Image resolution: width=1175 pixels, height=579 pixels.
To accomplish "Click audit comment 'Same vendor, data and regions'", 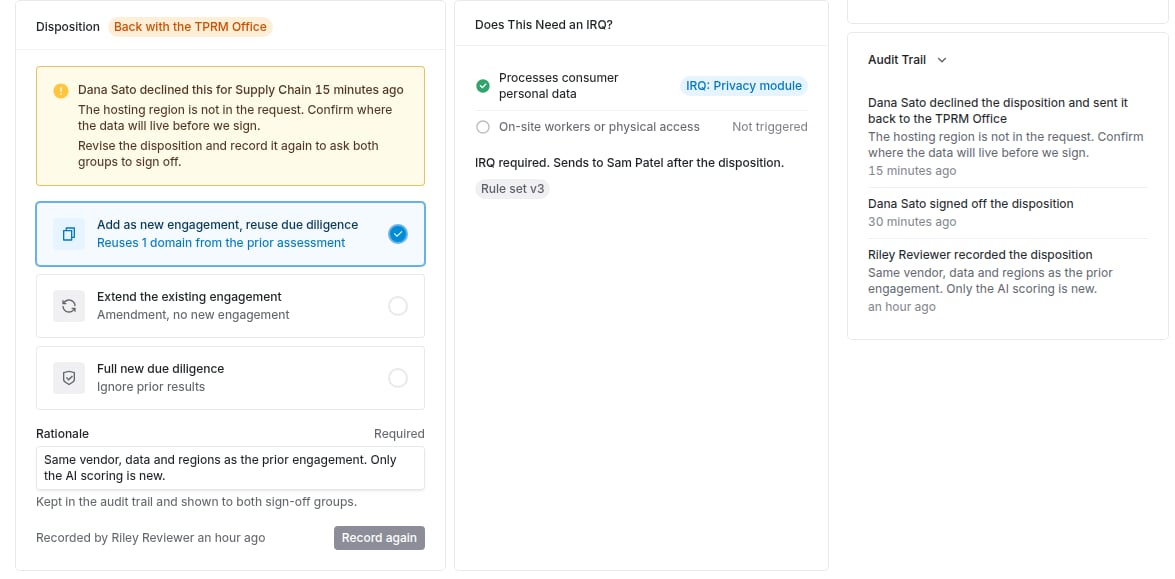I will [x=990, y=280].
